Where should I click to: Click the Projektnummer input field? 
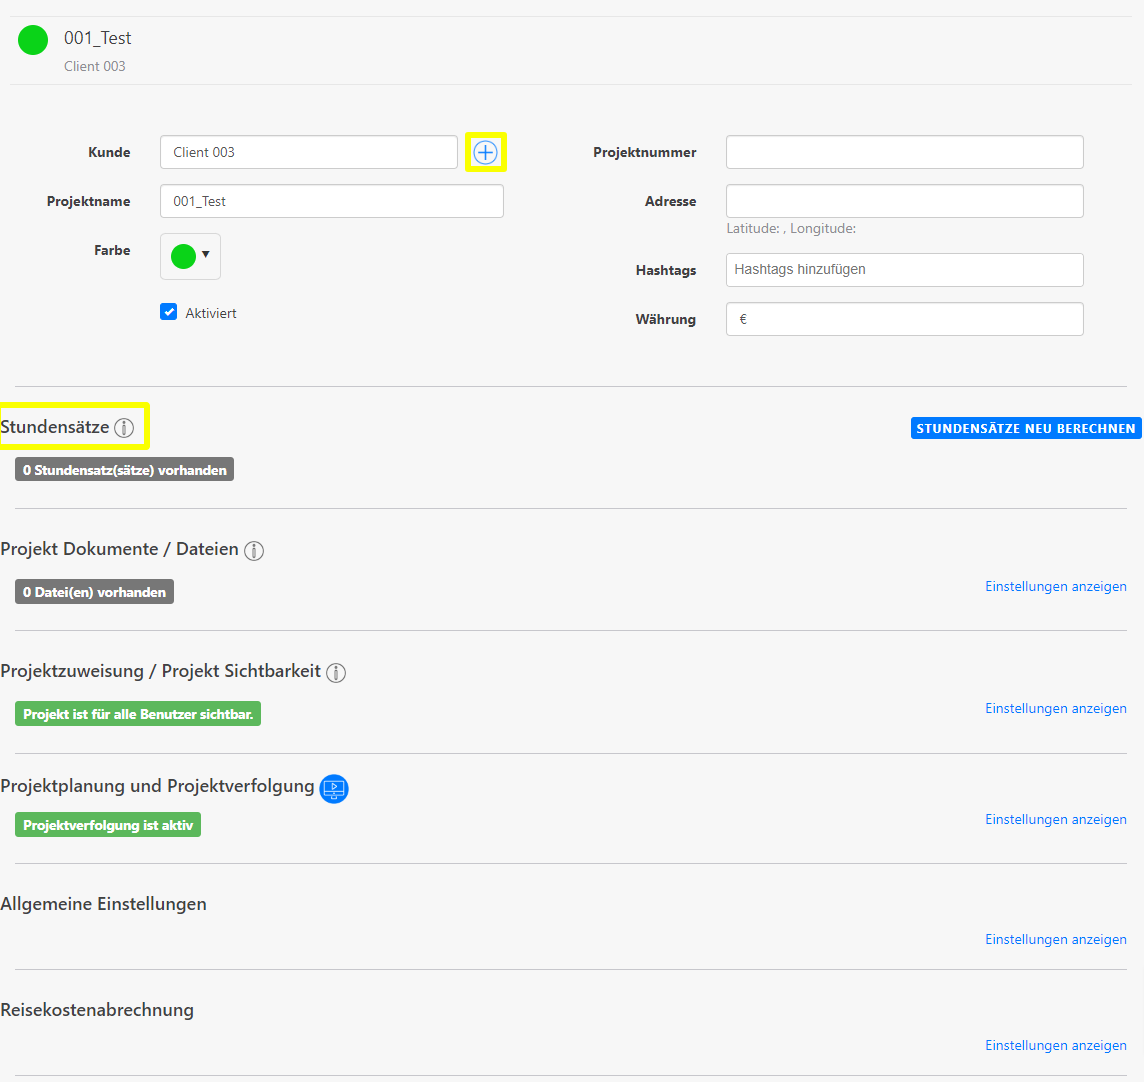point(904,151)
